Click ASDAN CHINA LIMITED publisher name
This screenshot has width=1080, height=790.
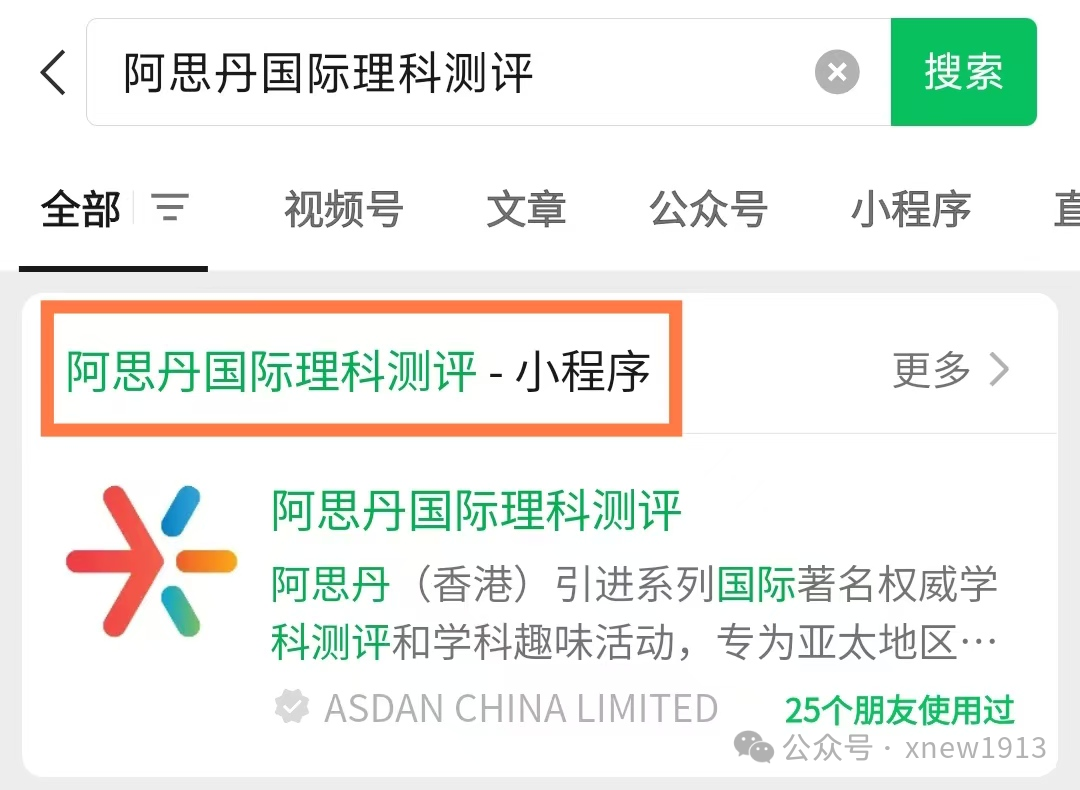(521, 708)
